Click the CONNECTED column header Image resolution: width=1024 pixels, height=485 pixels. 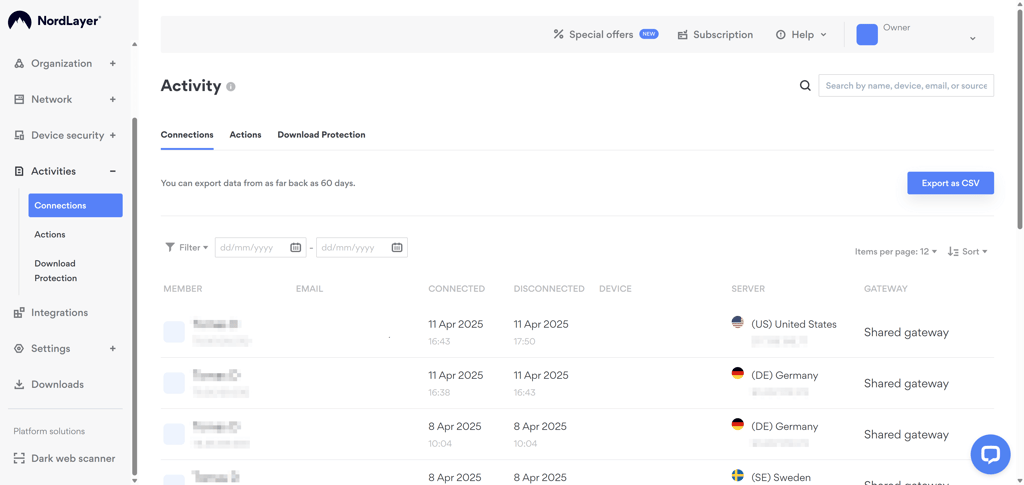click(456, 289)
